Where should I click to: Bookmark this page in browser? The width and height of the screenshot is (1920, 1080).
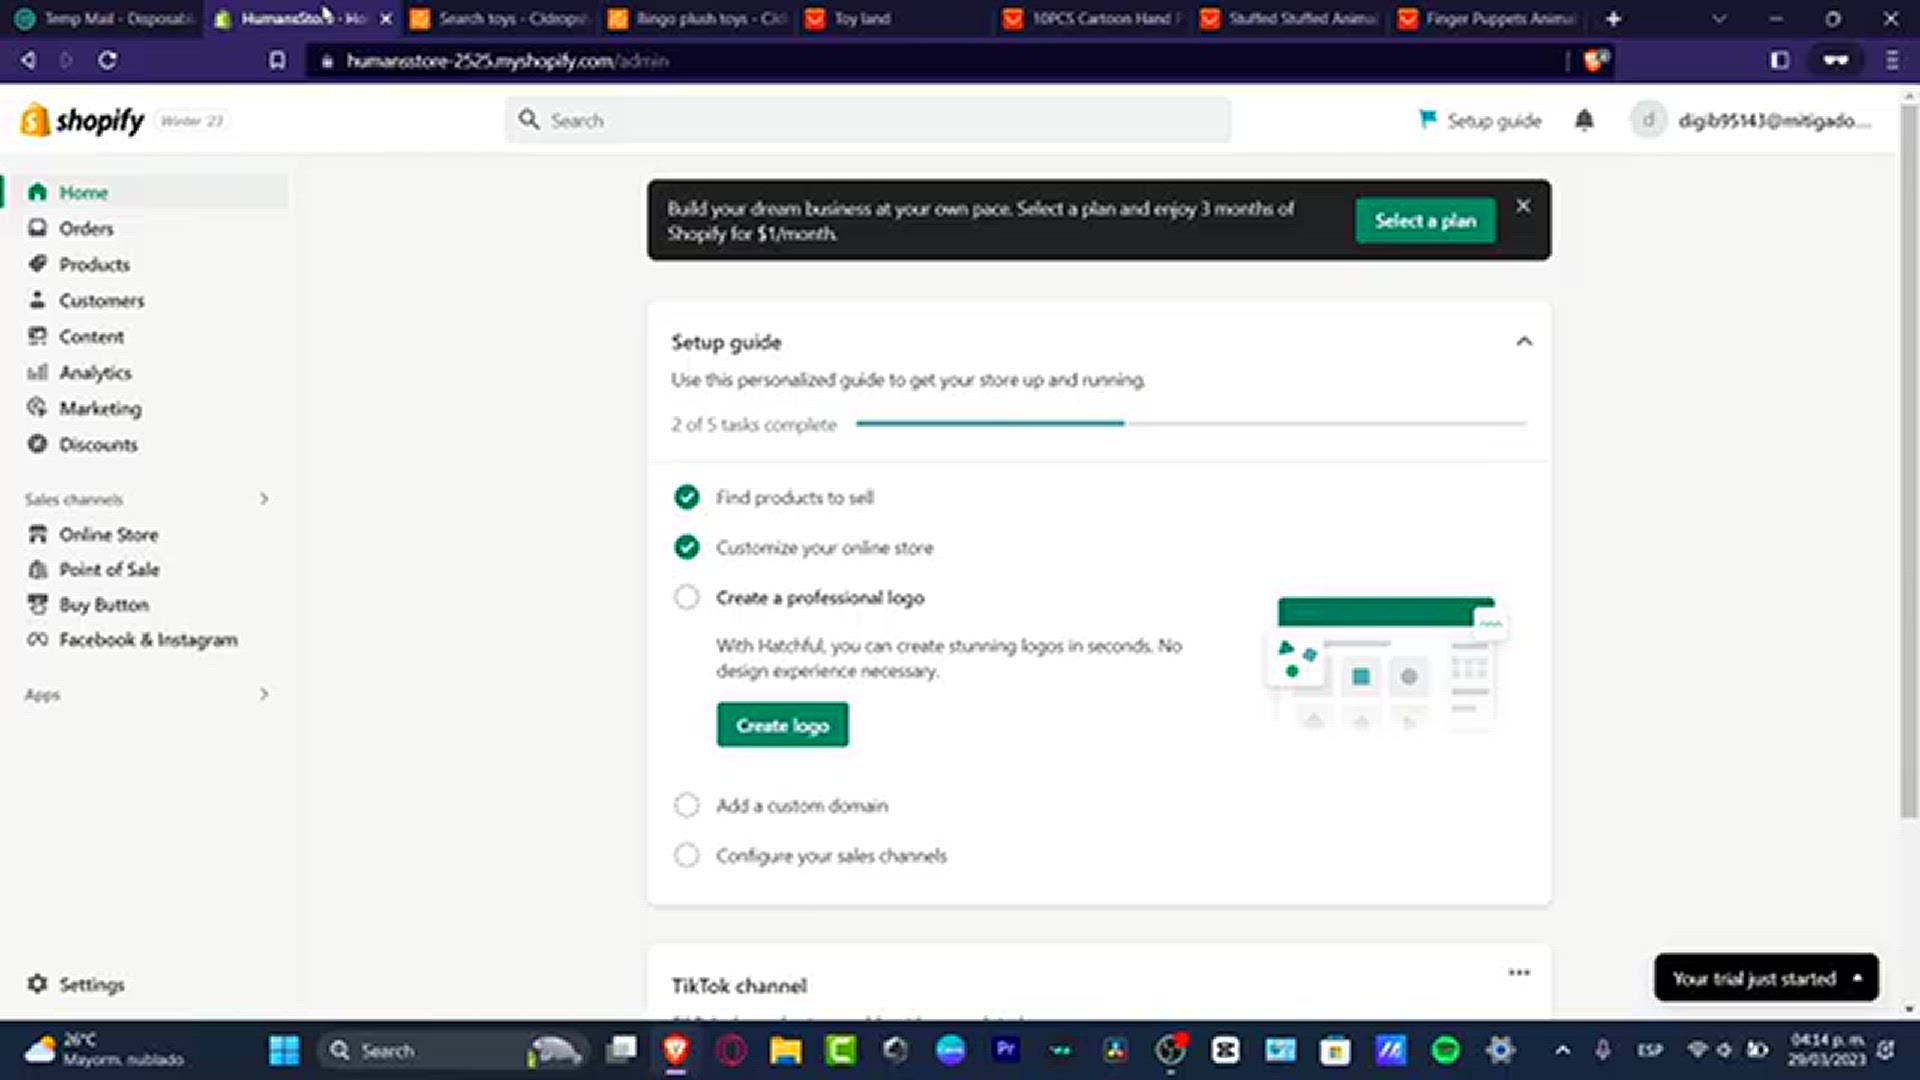point(277,60)
